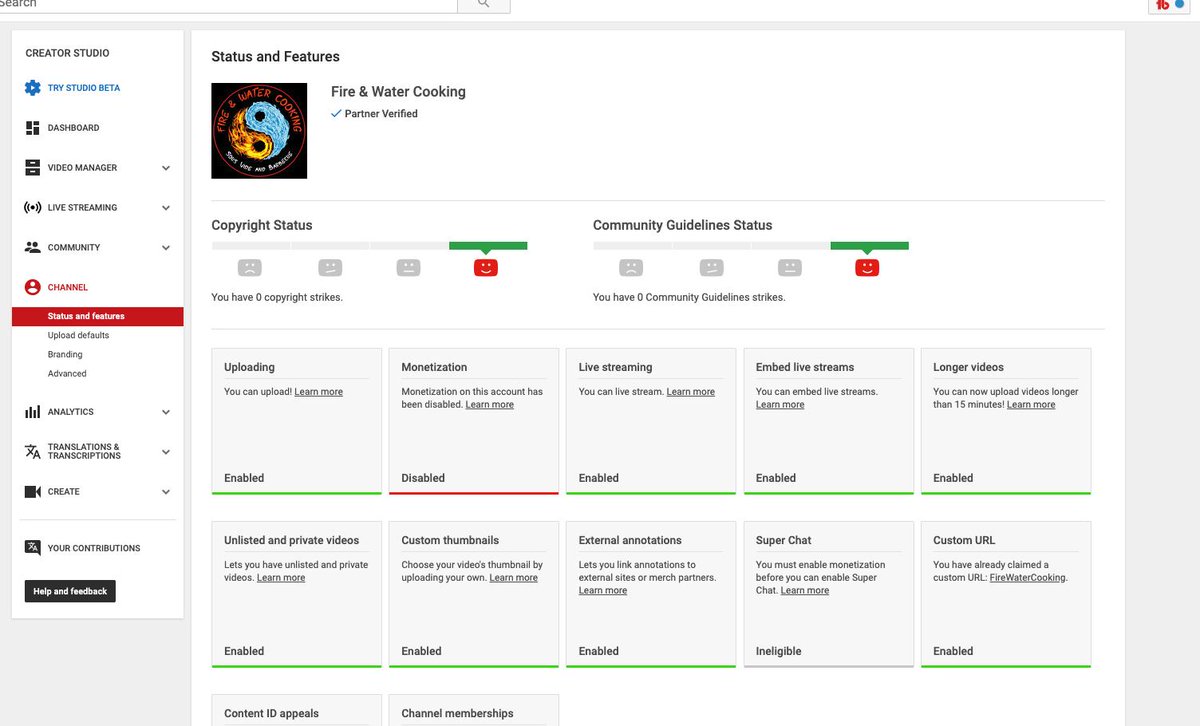Click the Fire & Water Cooking channel avatar
This screenshot has width=1200, height=726.
pos(259,130)
